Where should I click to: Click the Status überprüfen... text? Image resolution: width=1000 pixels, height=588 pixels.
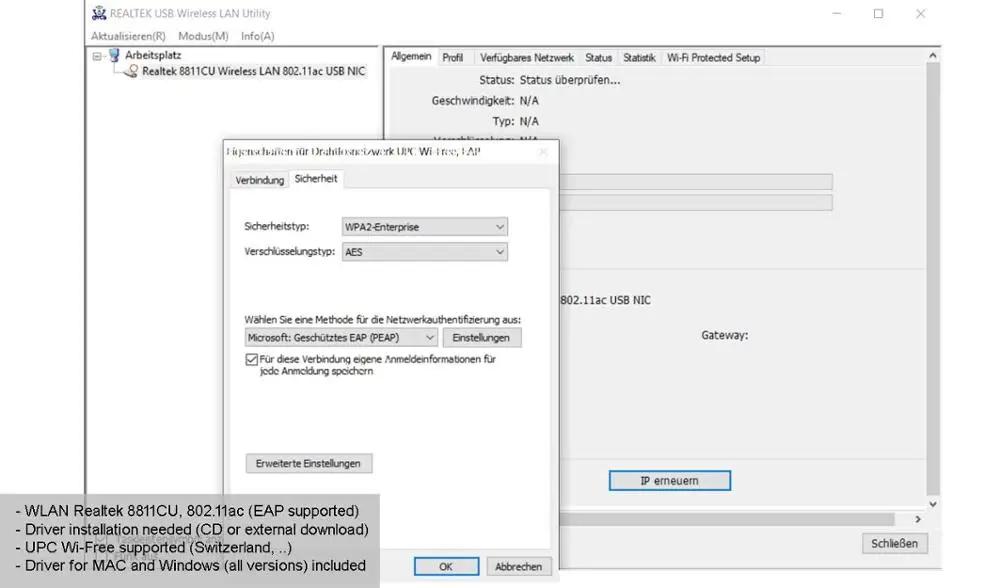[x=570, y=80]
